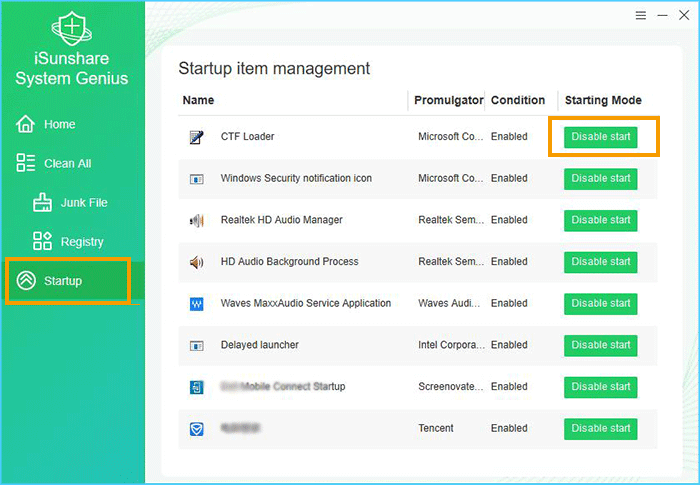Screen dimensions: 700x485
Task: Click the HD Audio Background Process icon
Action: (x=196, y=262)
